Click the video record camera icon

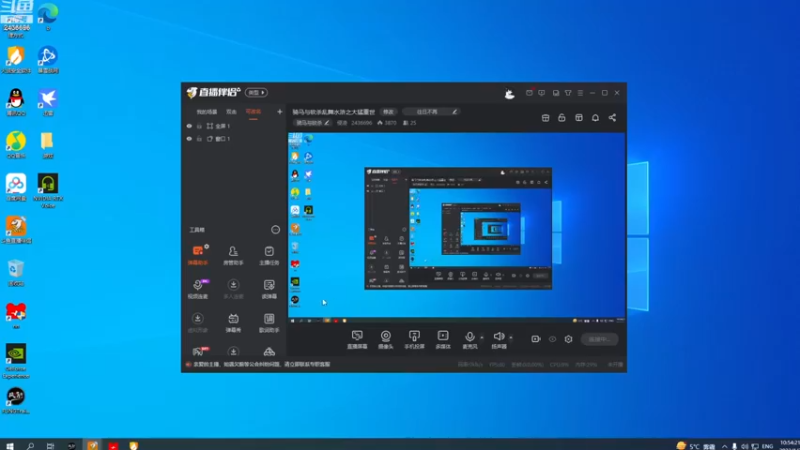(x=536, y=339)
